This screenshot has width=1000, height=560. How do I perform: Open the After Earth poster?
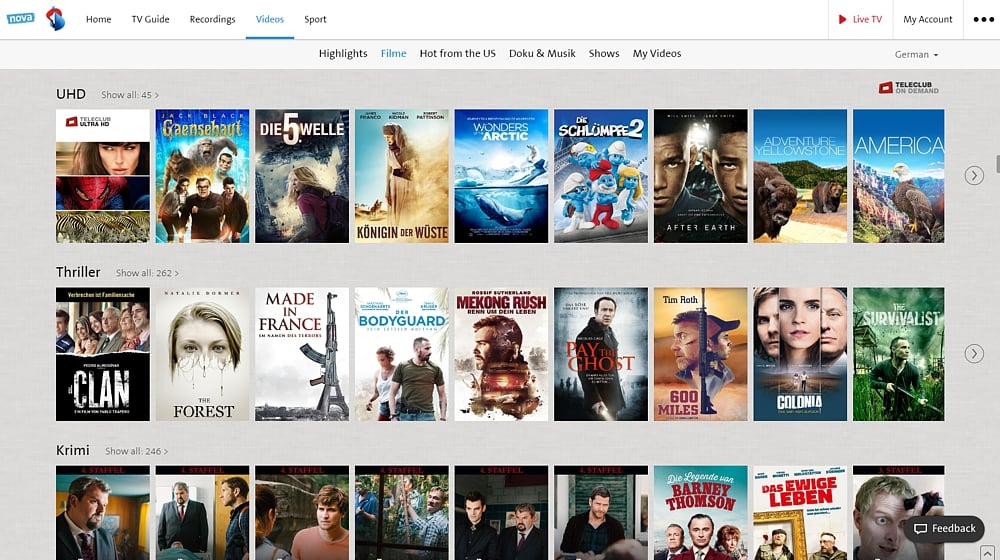point(700,176)
